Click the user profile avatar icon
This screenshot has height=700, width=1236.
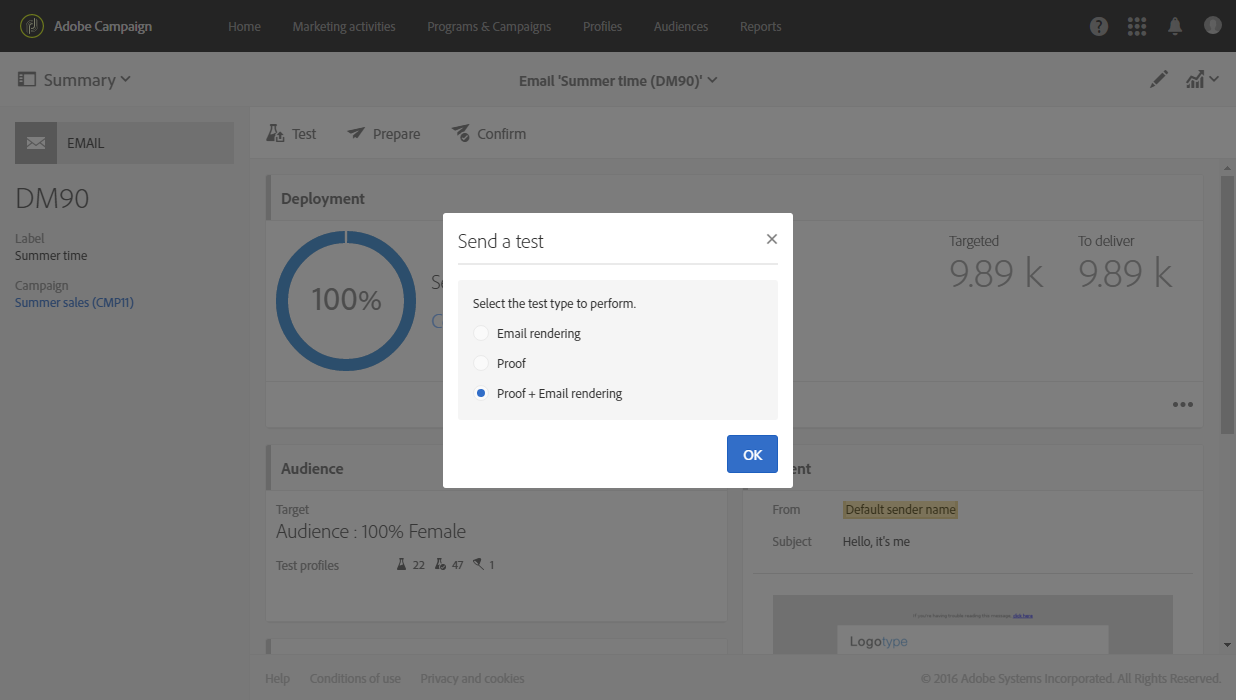(x=1213, y=26)
